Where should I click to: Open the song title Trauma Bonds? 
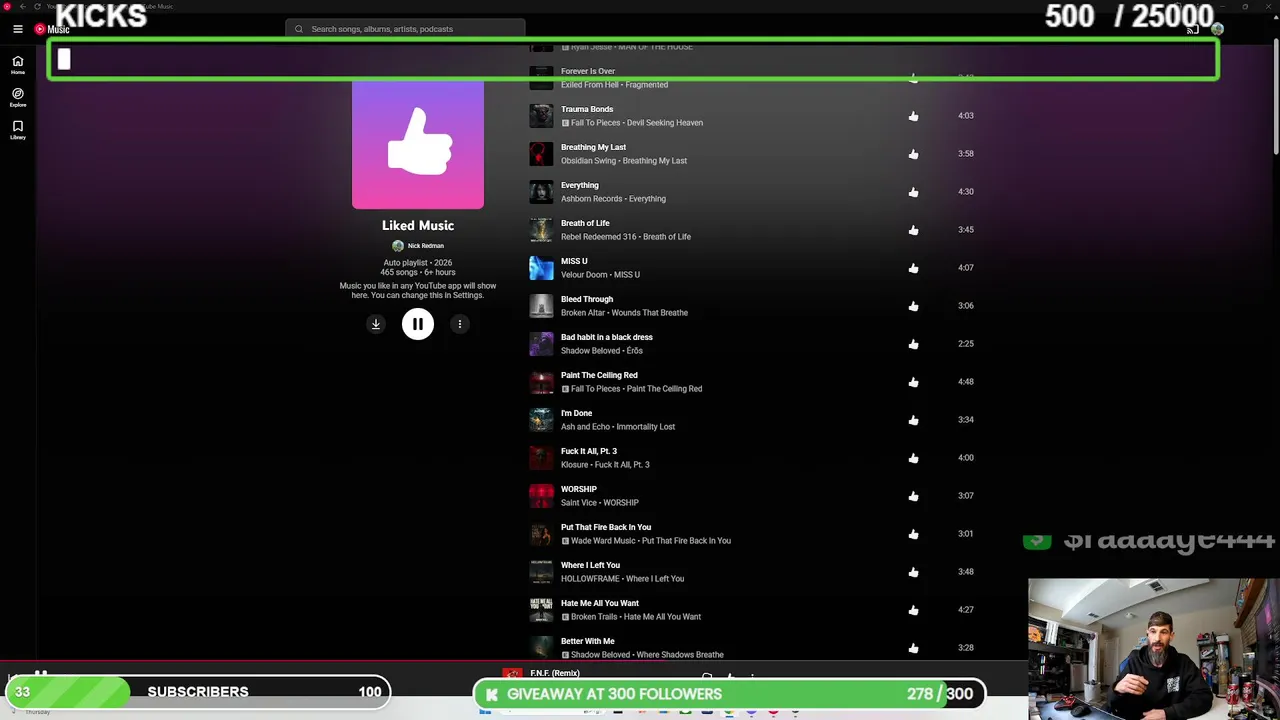point(587,109)
